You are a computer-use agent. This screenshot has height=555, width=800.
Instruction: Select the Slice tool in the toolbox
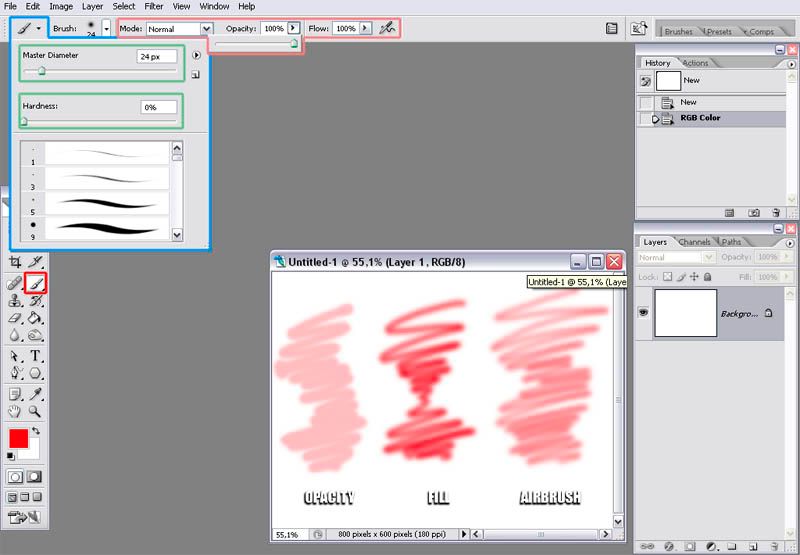point(35,262)
